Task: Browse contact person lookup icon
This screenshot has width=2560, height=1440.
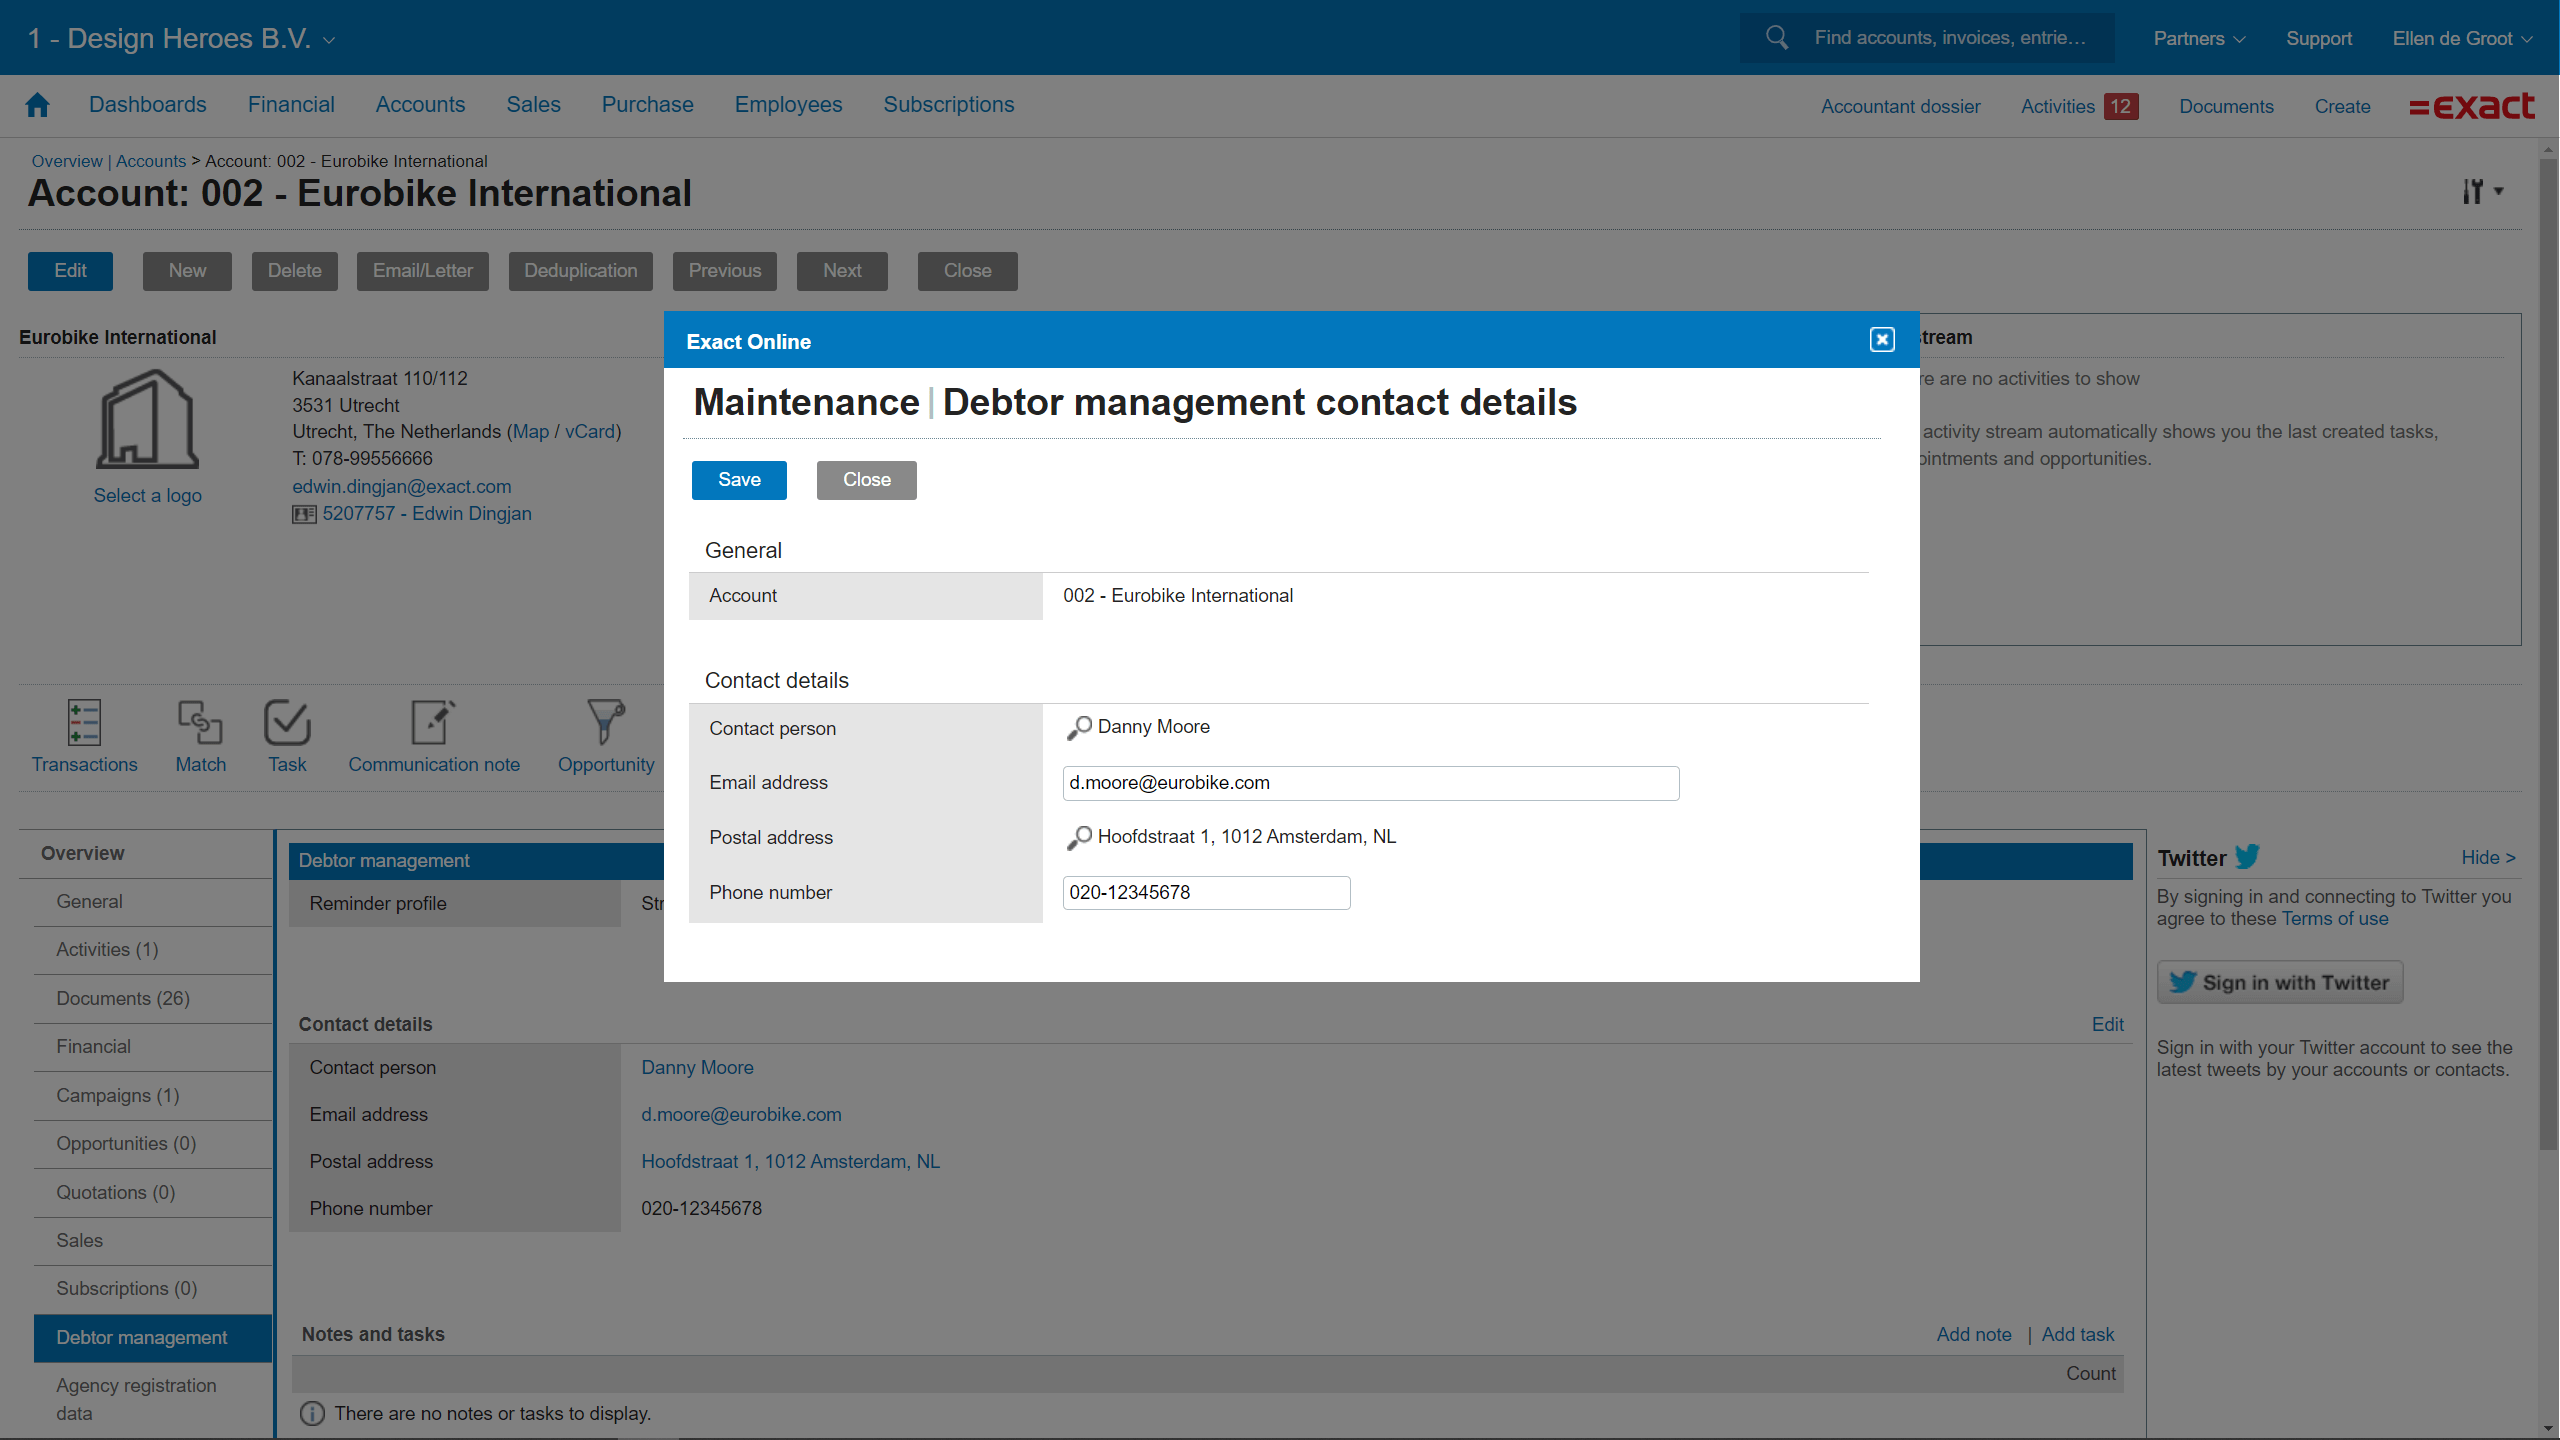Action: pos(1079,728)
